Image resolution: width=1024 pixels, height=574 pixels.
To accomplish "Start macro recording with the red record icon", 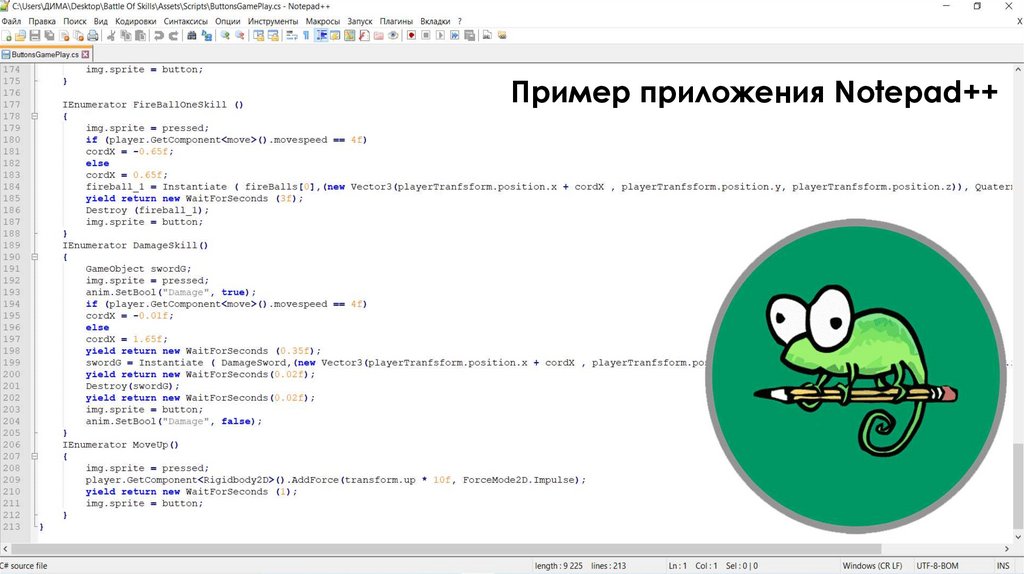I will pos(411,35).
